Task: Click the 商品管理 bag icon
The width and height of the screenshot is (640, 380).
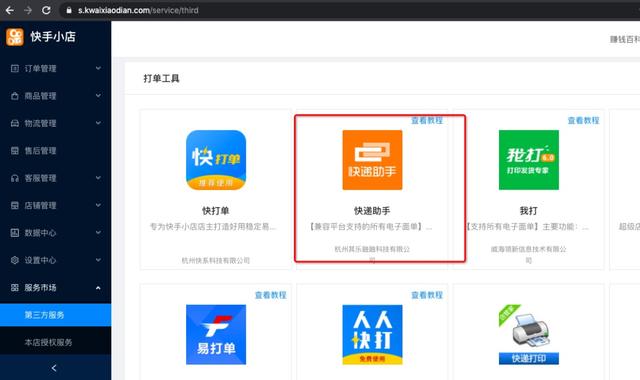Action: tap(15, 96)
